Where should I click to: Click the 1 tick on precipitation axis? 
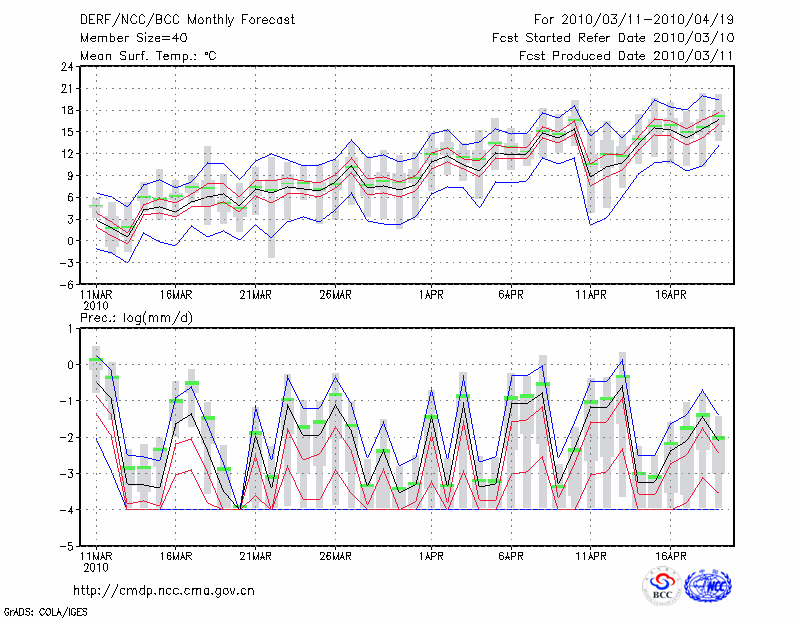coord(70,328)
